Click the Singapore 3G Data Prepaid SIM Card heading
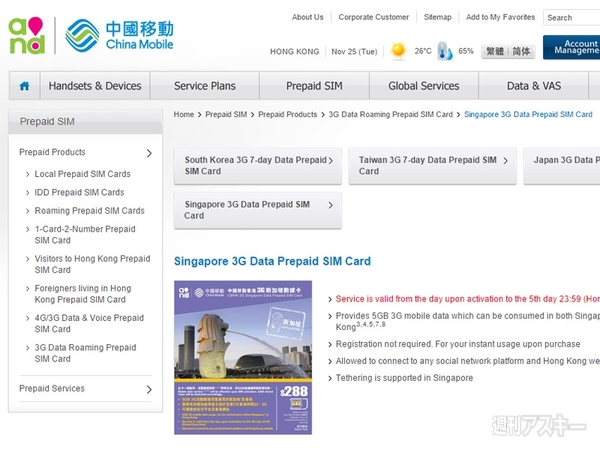This screenshot has height=450, width=600. pos(272,261)
